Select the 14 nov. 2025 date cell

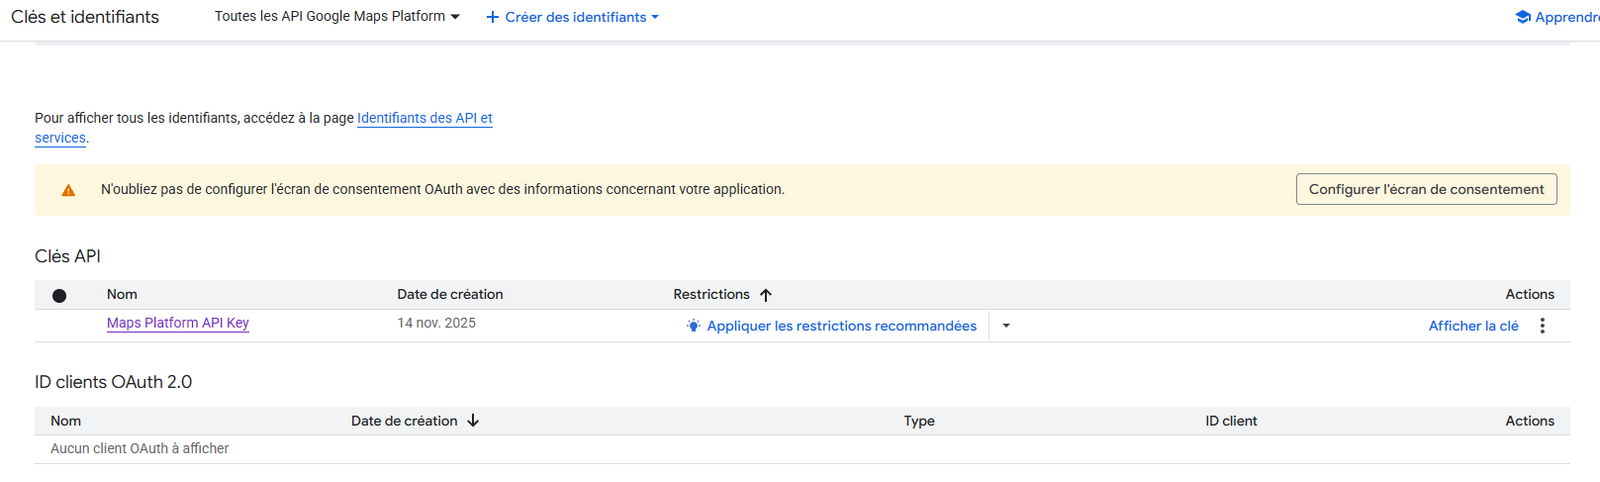tap(436, 323)
